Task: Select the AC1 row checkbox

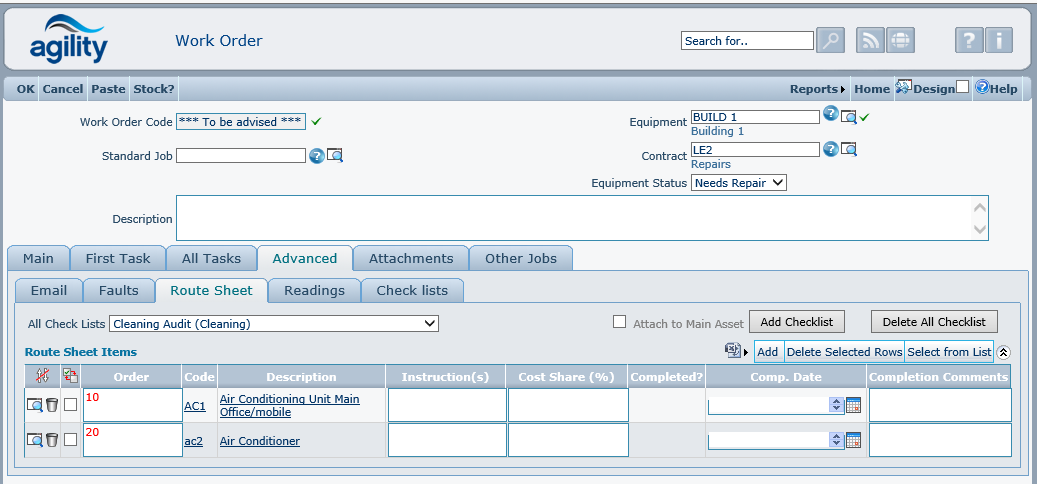Action: pos(70,405)
